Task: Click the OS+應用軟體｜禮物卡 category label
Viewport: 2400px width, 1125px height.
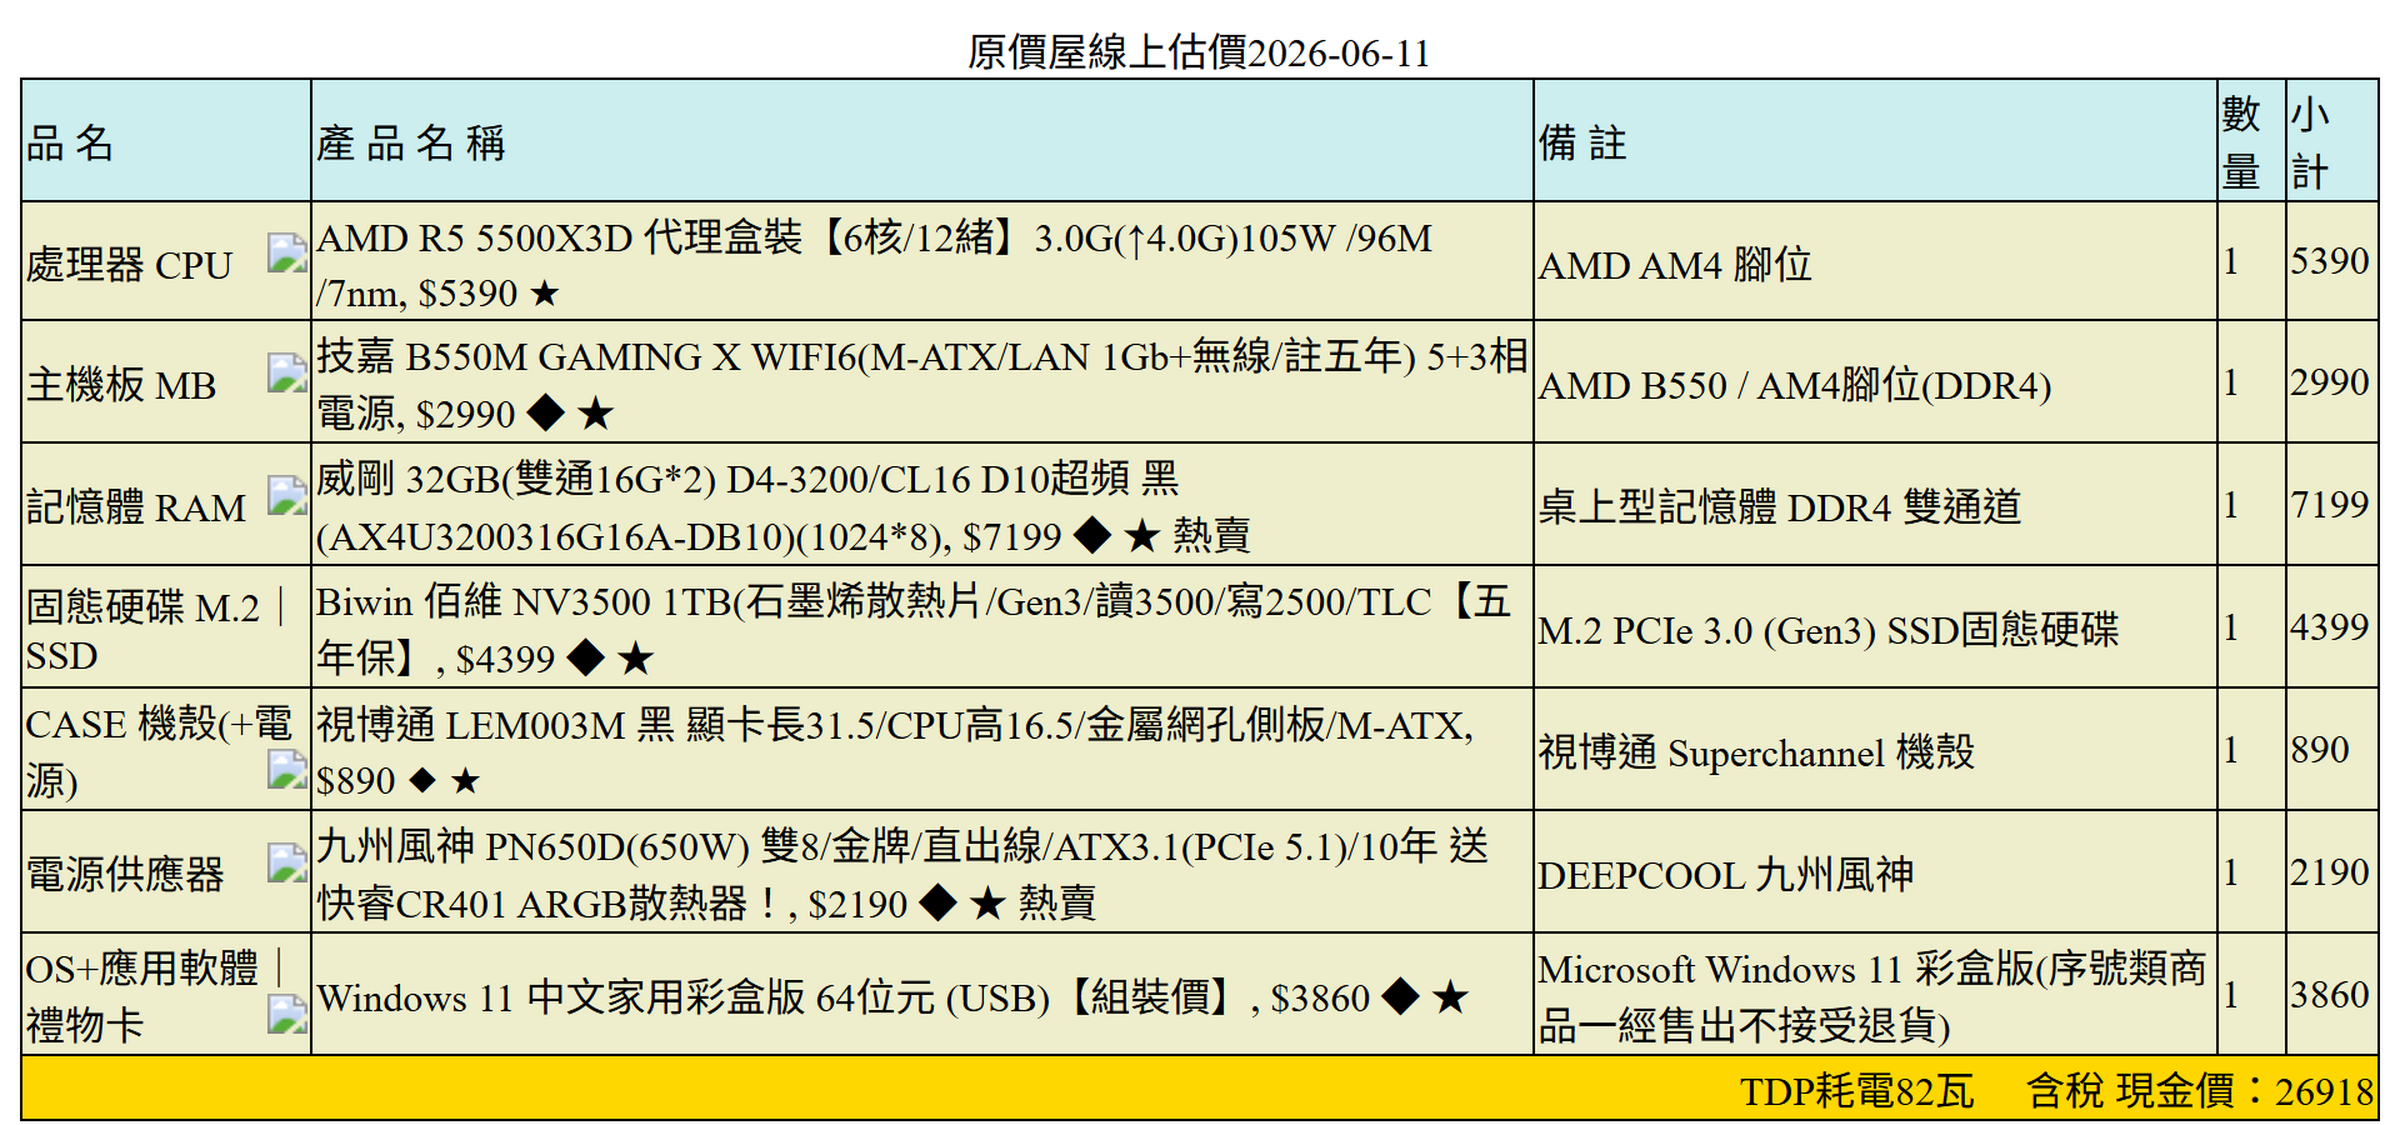Action: pyautogui.click(x=156, y=996)
